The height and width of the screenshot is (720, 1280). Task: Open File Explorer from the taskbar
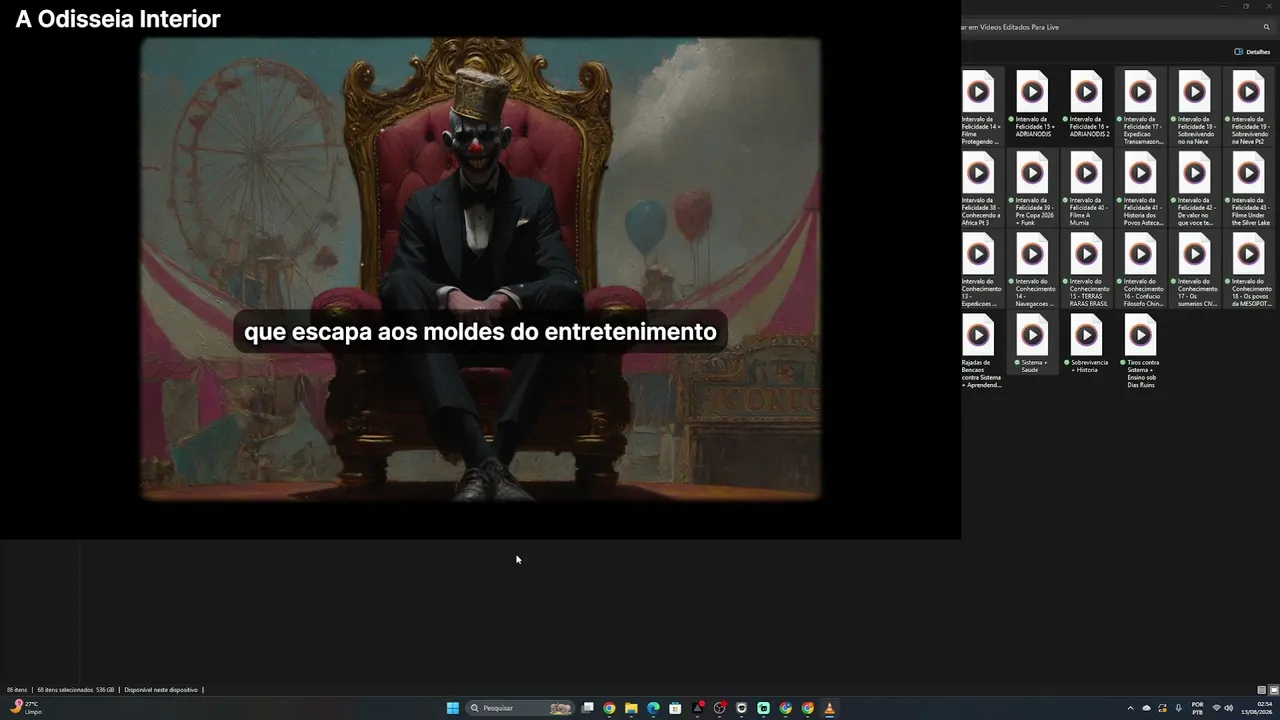point(631,708)
